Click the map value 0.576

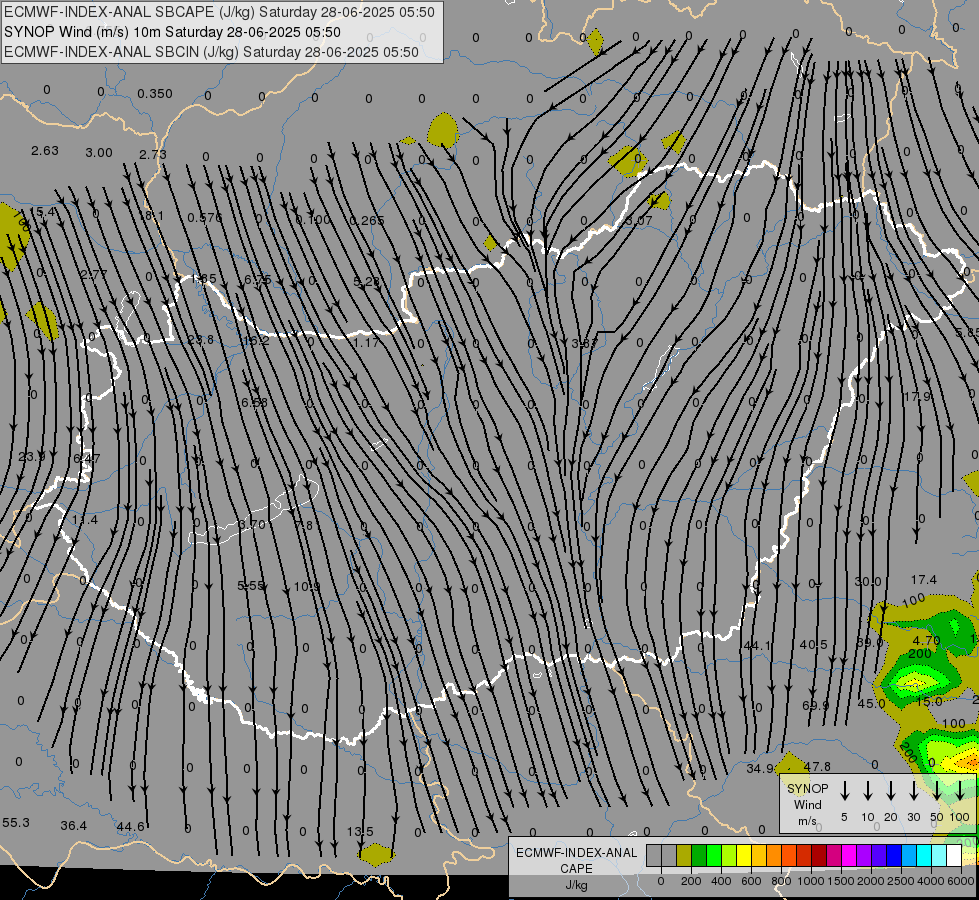coord(205,217)
